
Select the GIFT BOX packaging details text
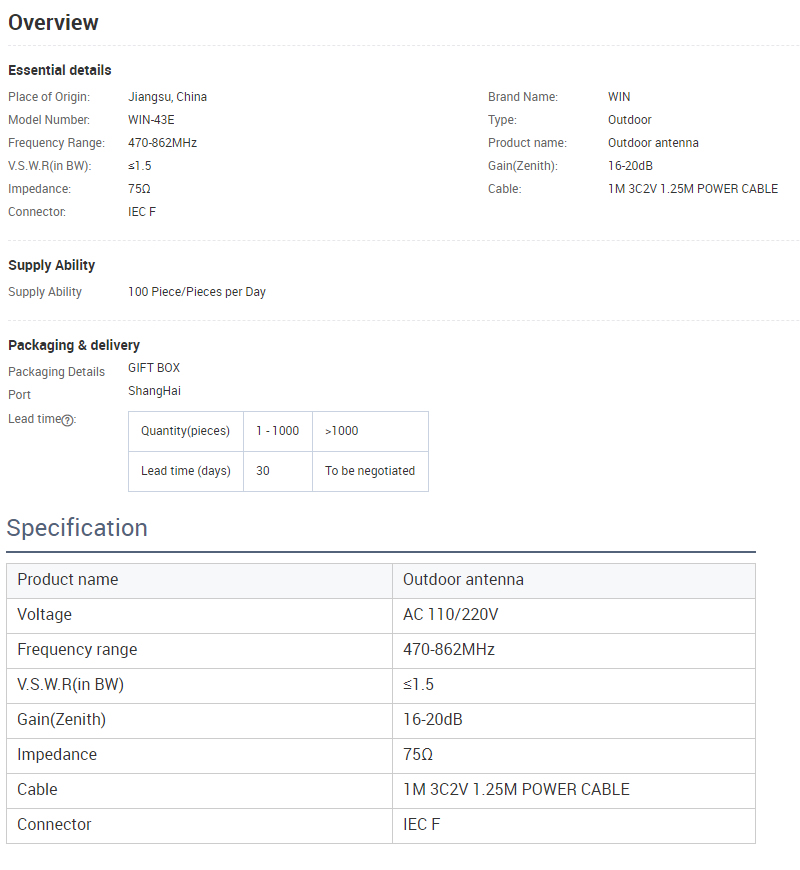click(154, 368)
